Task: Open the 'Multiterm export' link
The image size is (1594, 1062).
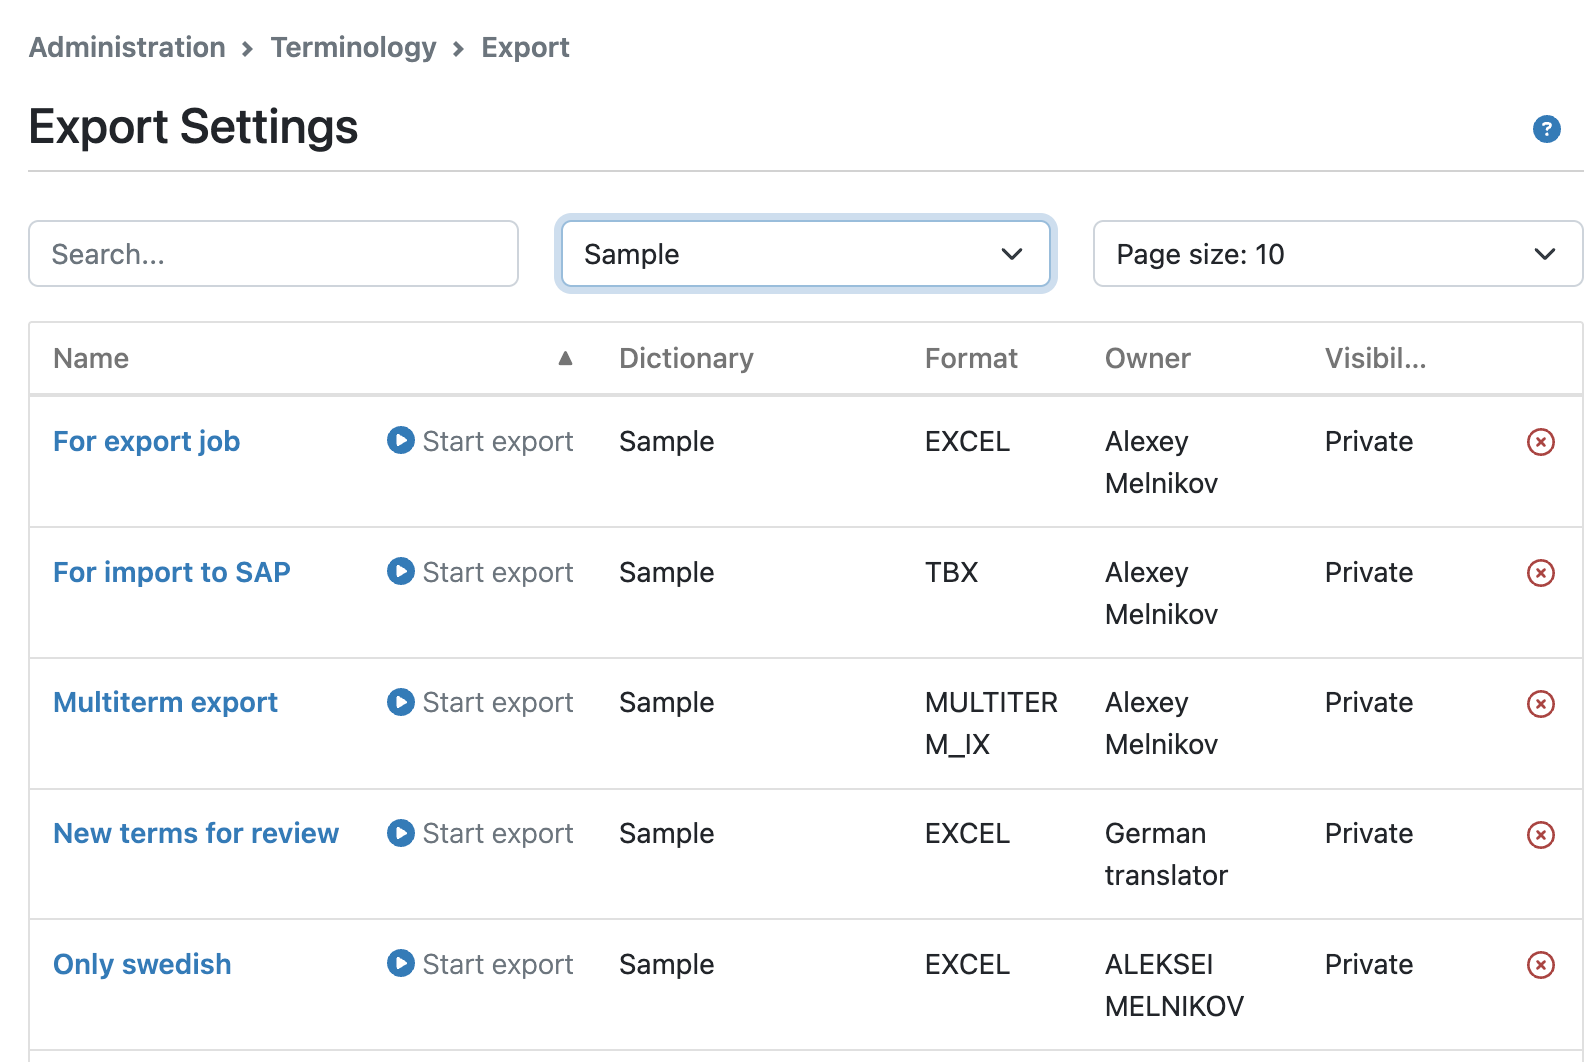Action: coord(165,702)
